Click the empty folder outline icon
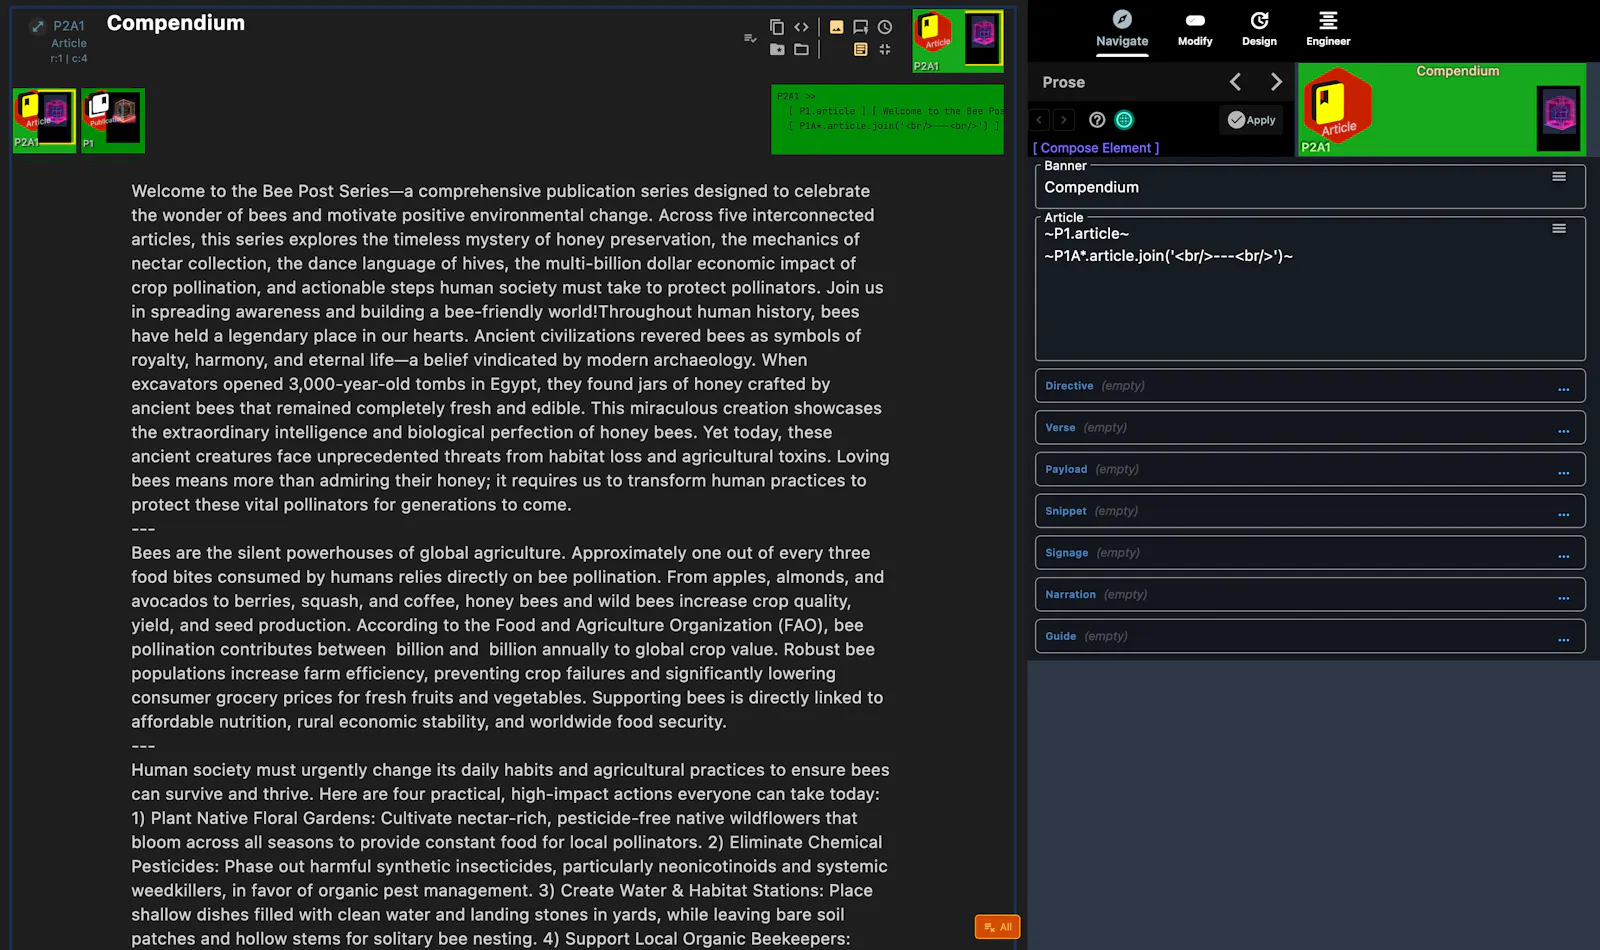1600x950 pixels. 801,49
